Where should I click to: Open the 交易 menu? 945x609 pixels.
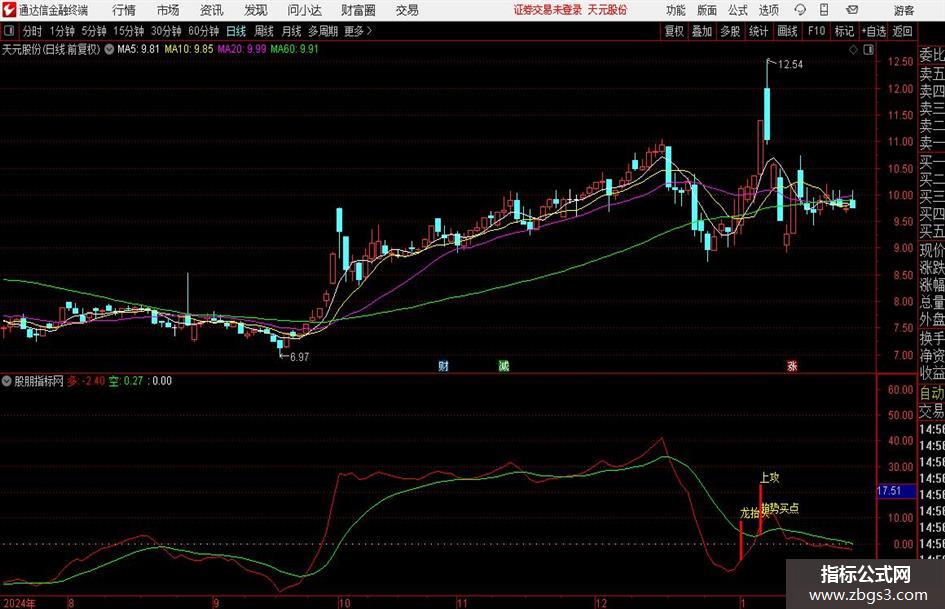(x=407, y=10)
